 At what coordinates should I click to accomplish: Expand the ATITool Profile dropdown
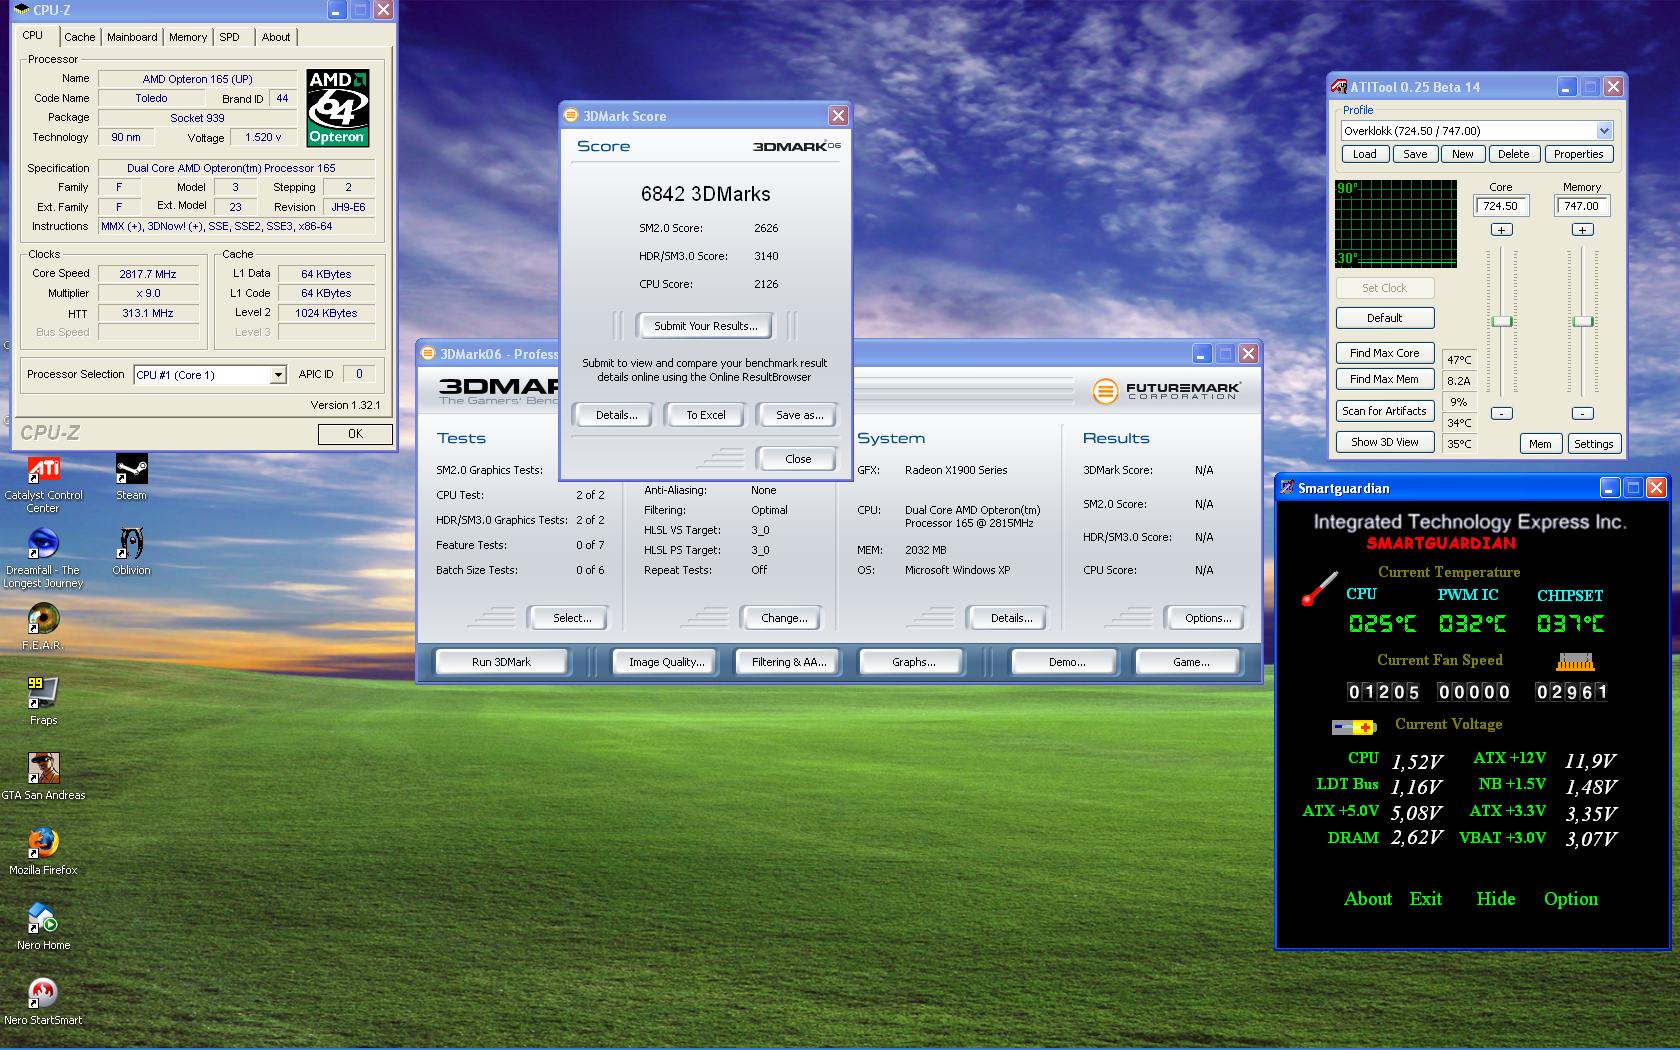(x=1604, y=131)
